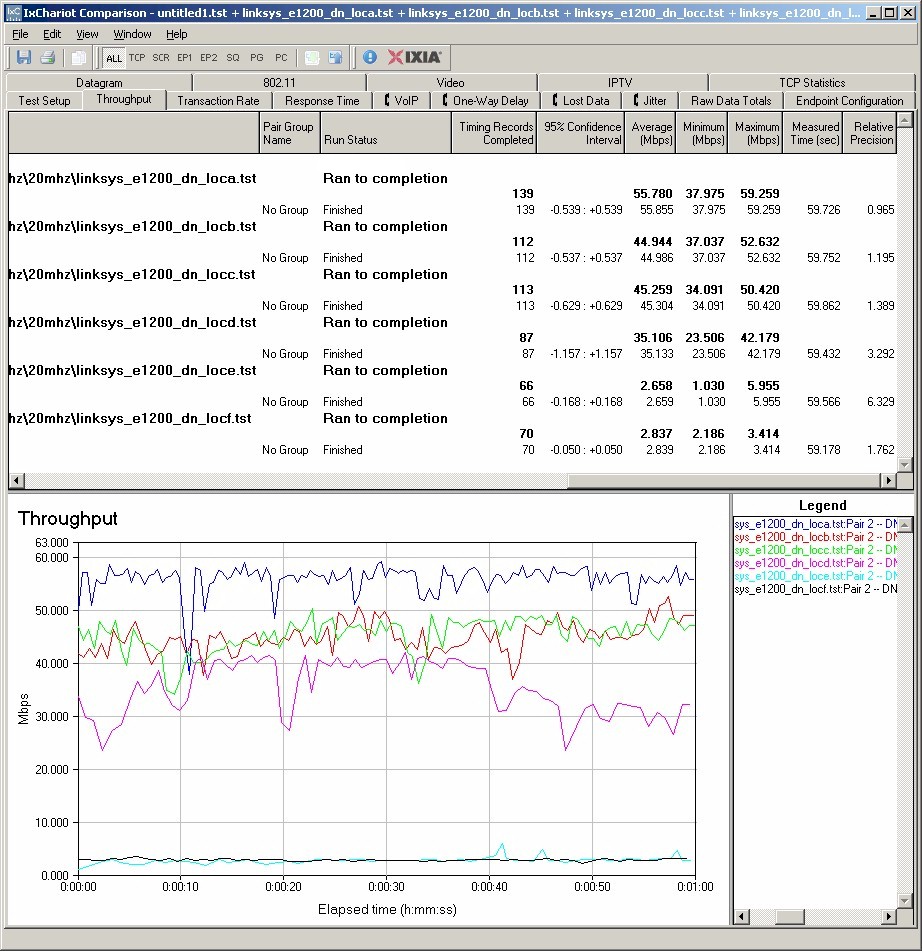Switch to the Video tab
The width and height of the screenshot is (922, 951).
tap(451, 82)
